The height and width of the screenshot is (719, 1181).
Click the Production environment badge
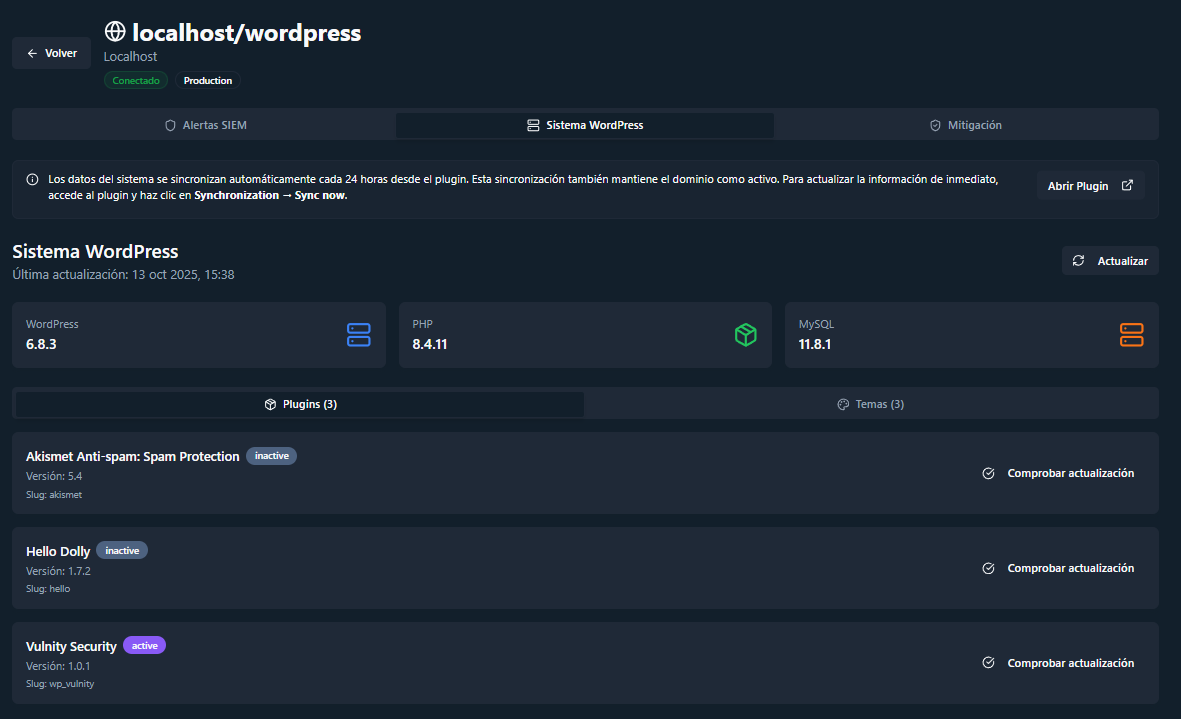[x=208, y=81]
